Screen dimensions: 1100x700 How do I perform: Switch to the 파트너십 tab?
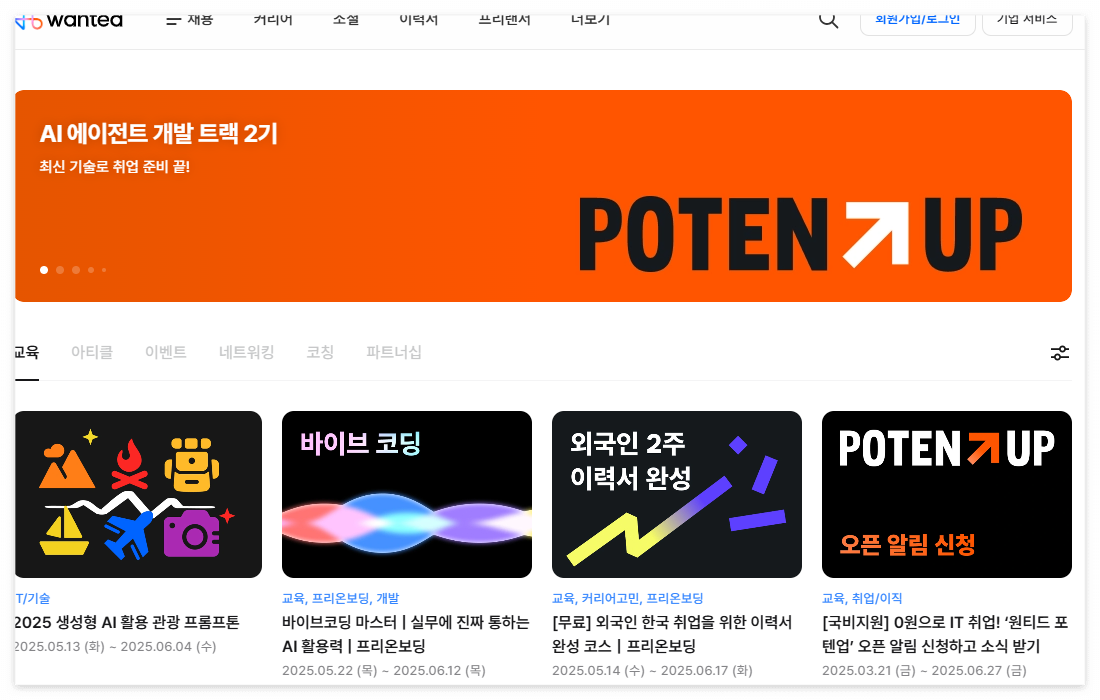click(x=394, y=352)
